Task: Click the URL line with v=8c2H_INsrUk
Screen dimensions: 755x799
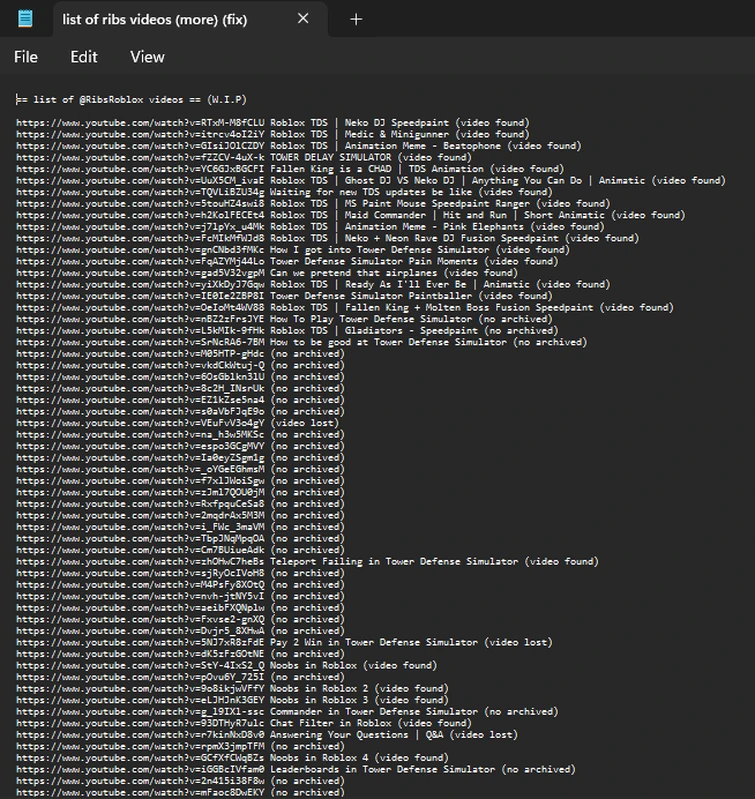Action: tap(180, 388)
